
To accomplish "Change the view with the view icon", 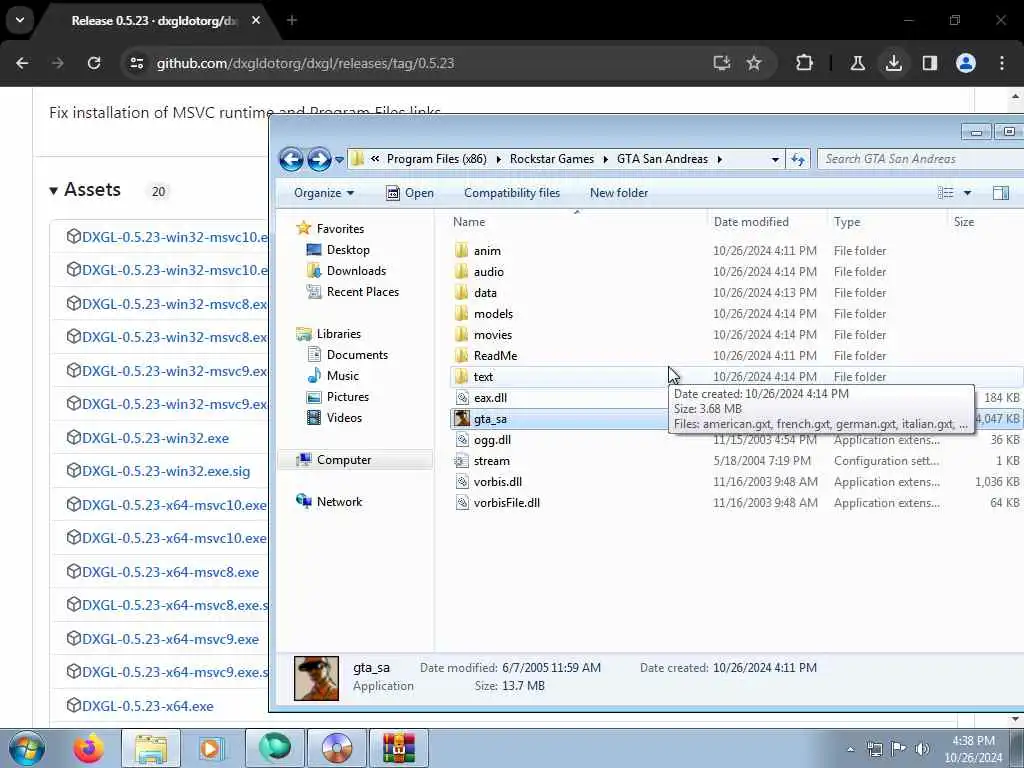I will coord(946,193).
